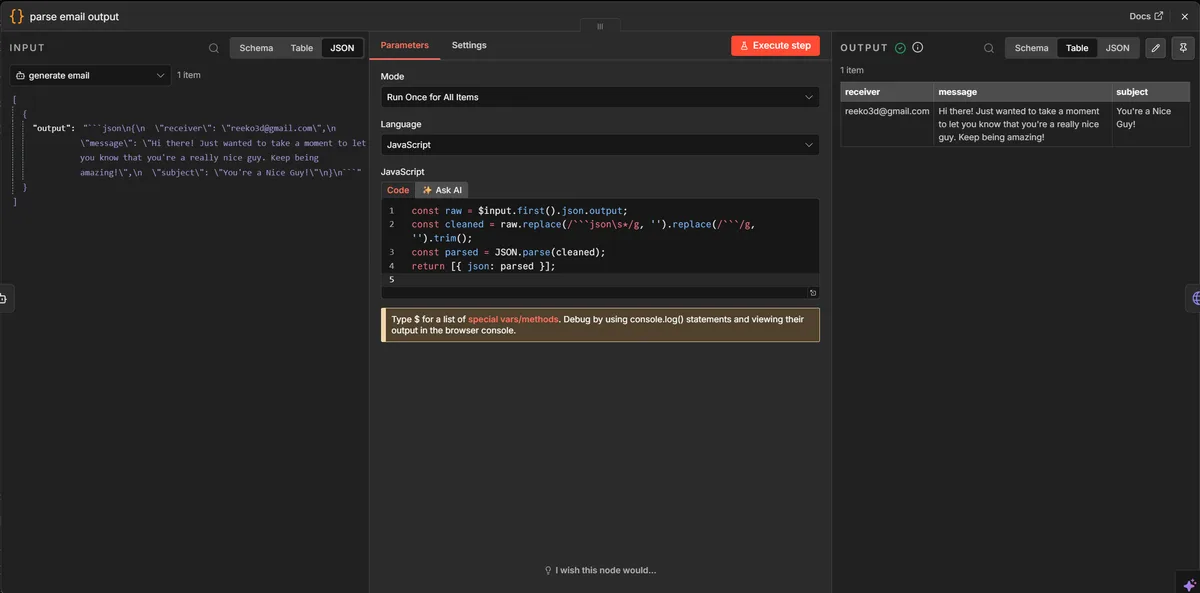The height and width of the screenshot is (593, 1200).
Task: Click the generate email node icon
Action: [x=21, y=74]
